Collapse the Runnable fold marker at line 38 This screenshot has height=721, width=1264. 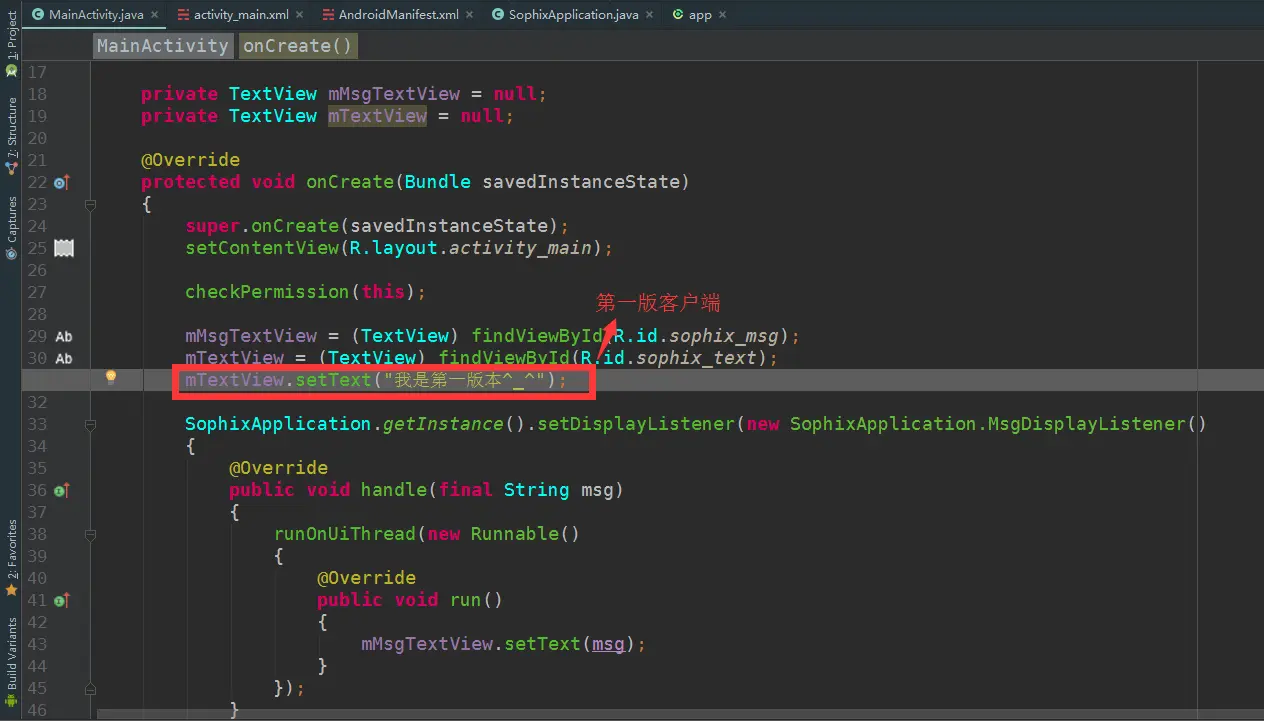(x=90, y=534)
